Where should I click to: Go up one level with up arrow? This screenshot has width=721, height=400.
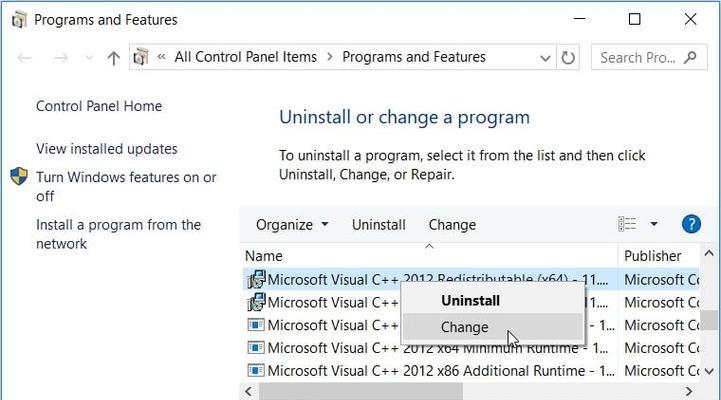pyautogui.click(x=114, y=58)
